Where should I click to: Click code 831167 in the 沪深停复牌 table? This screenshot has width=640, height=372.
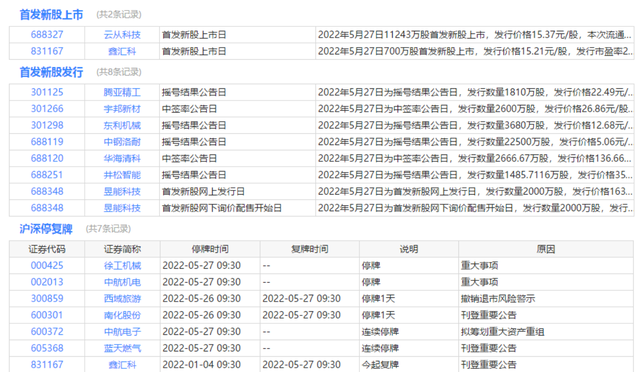[47, 365]
